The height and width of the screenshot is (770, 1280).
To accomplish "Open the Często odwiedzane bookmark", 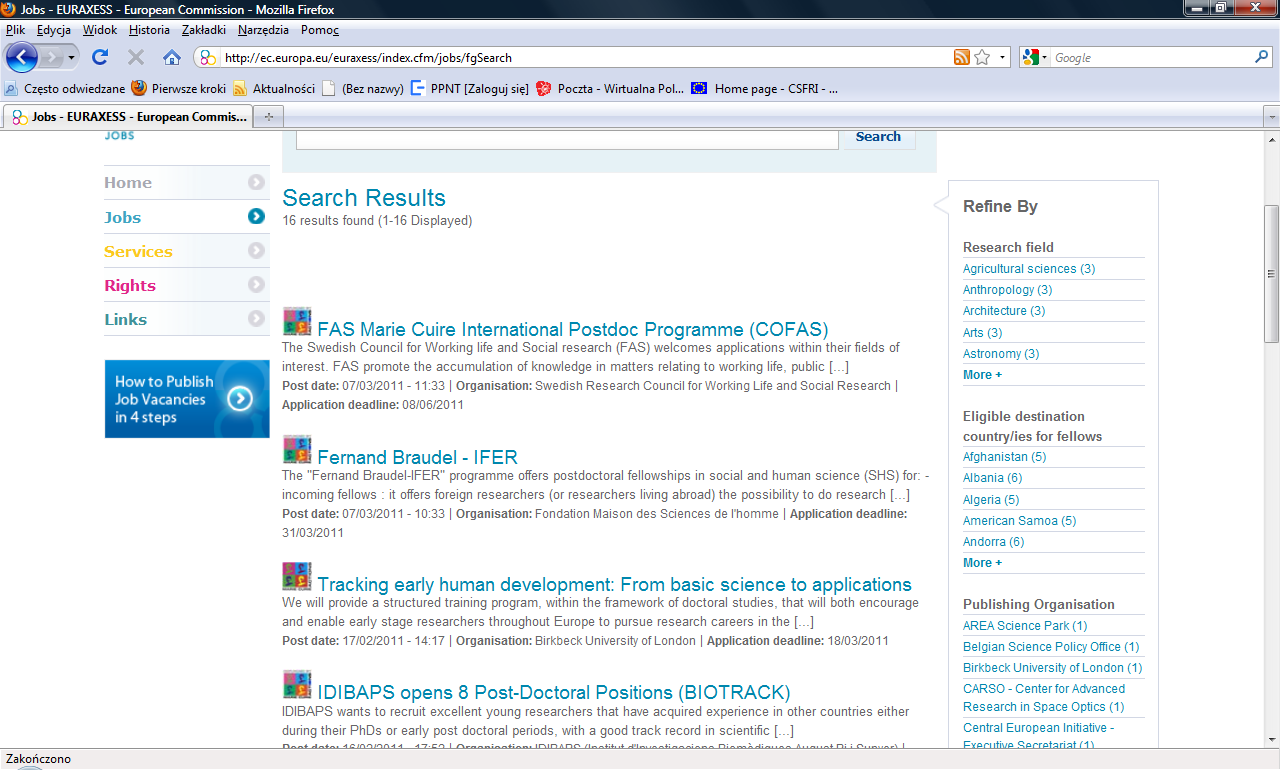I will [65, 88].
